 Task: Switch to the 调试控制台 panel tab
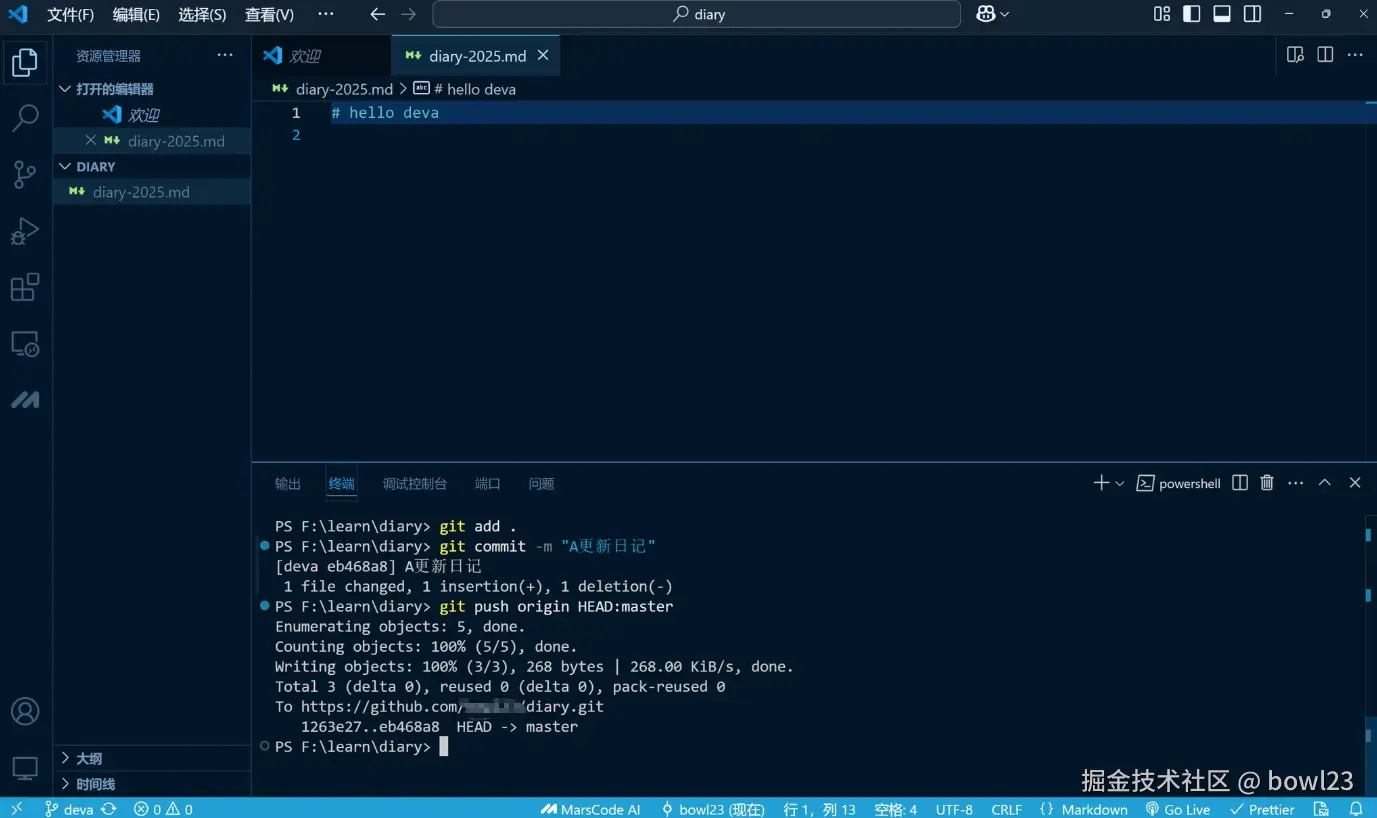(415, 483)
